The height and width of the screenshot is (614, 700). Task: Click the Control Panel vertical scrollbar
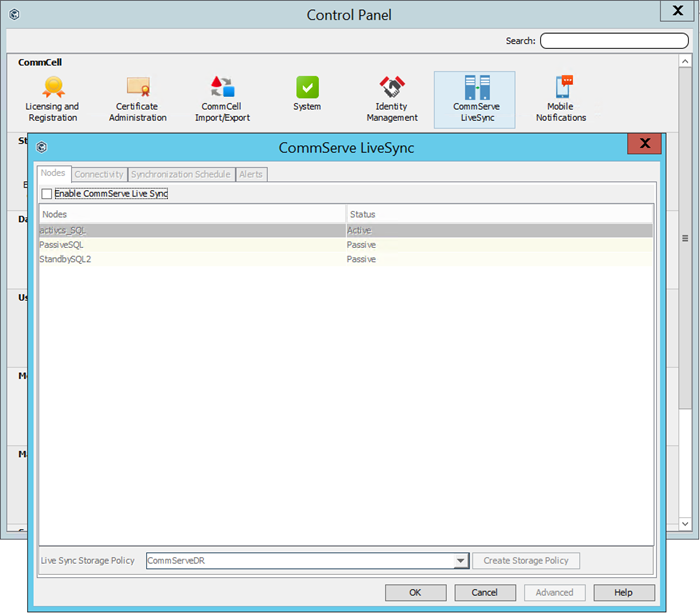coord(685,238)
